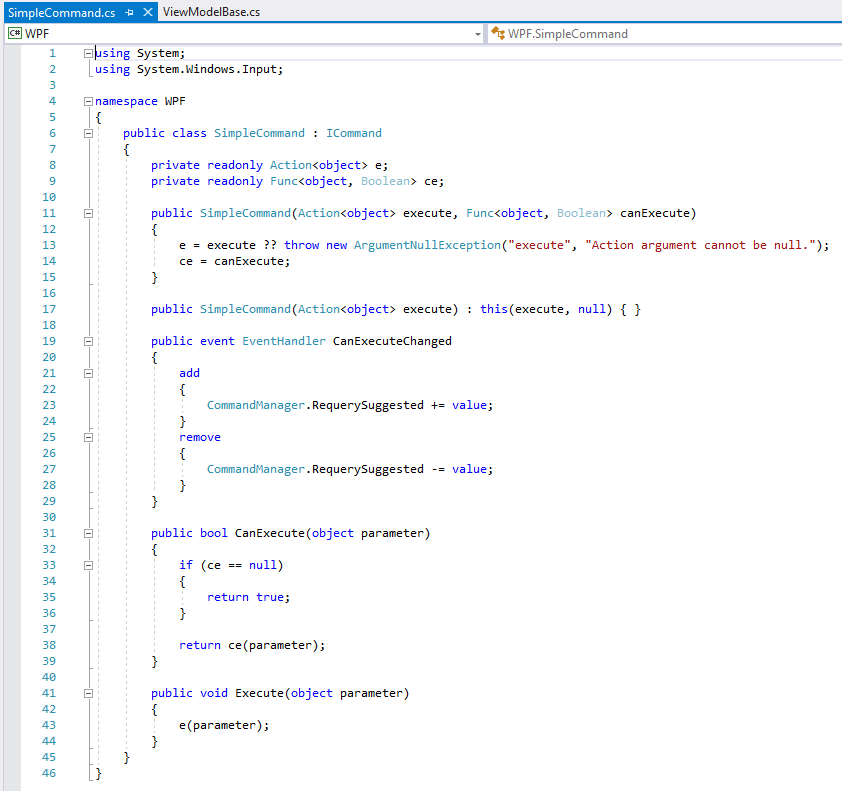Open the WPF.SimpleCommand type navigation dropdown

point(665,34)
